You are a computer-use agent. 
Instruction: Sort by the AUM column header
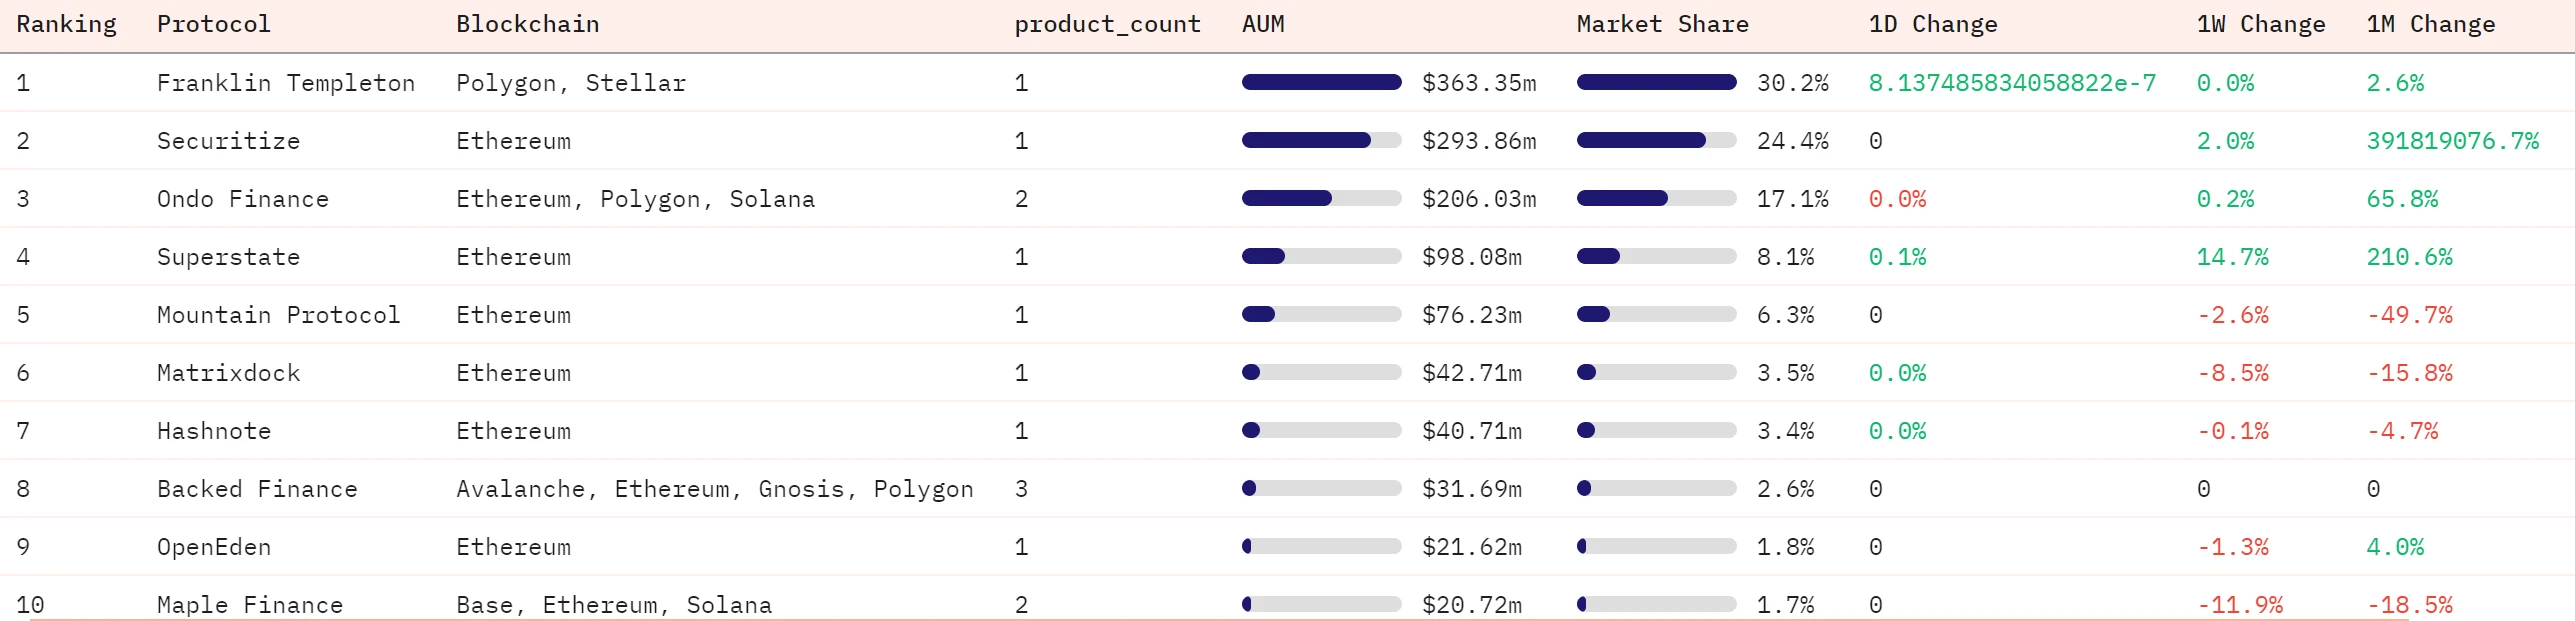[1263, 24]
